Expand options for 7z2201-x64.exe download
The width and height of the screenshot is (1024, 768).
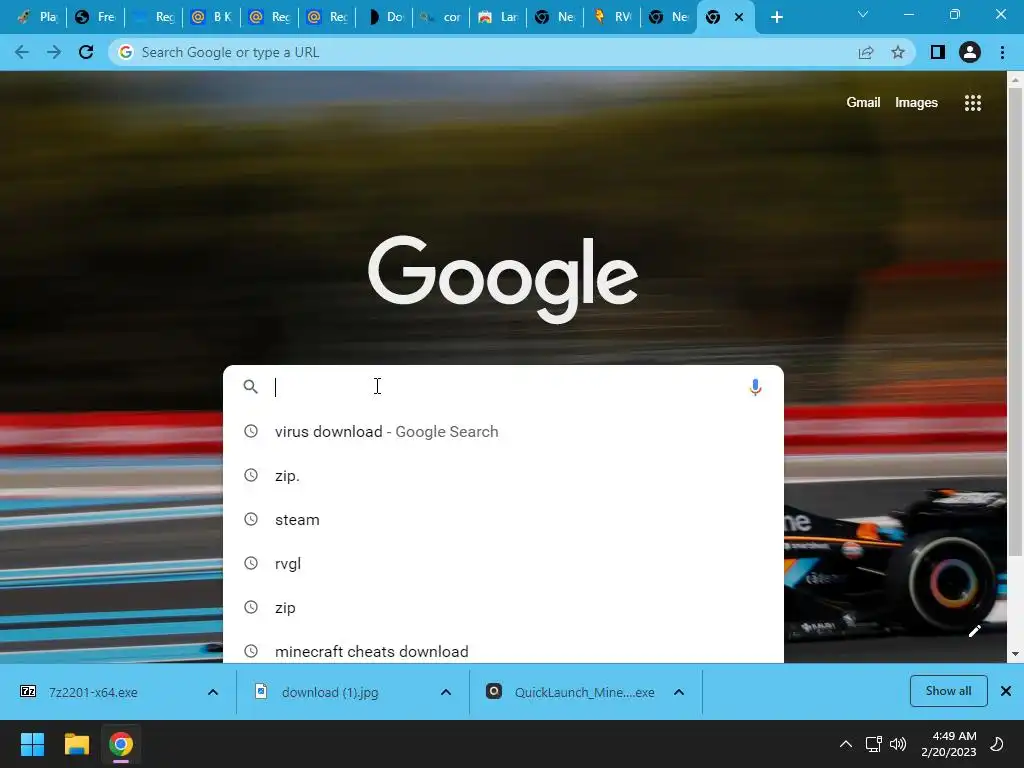[x=213, y=692]
